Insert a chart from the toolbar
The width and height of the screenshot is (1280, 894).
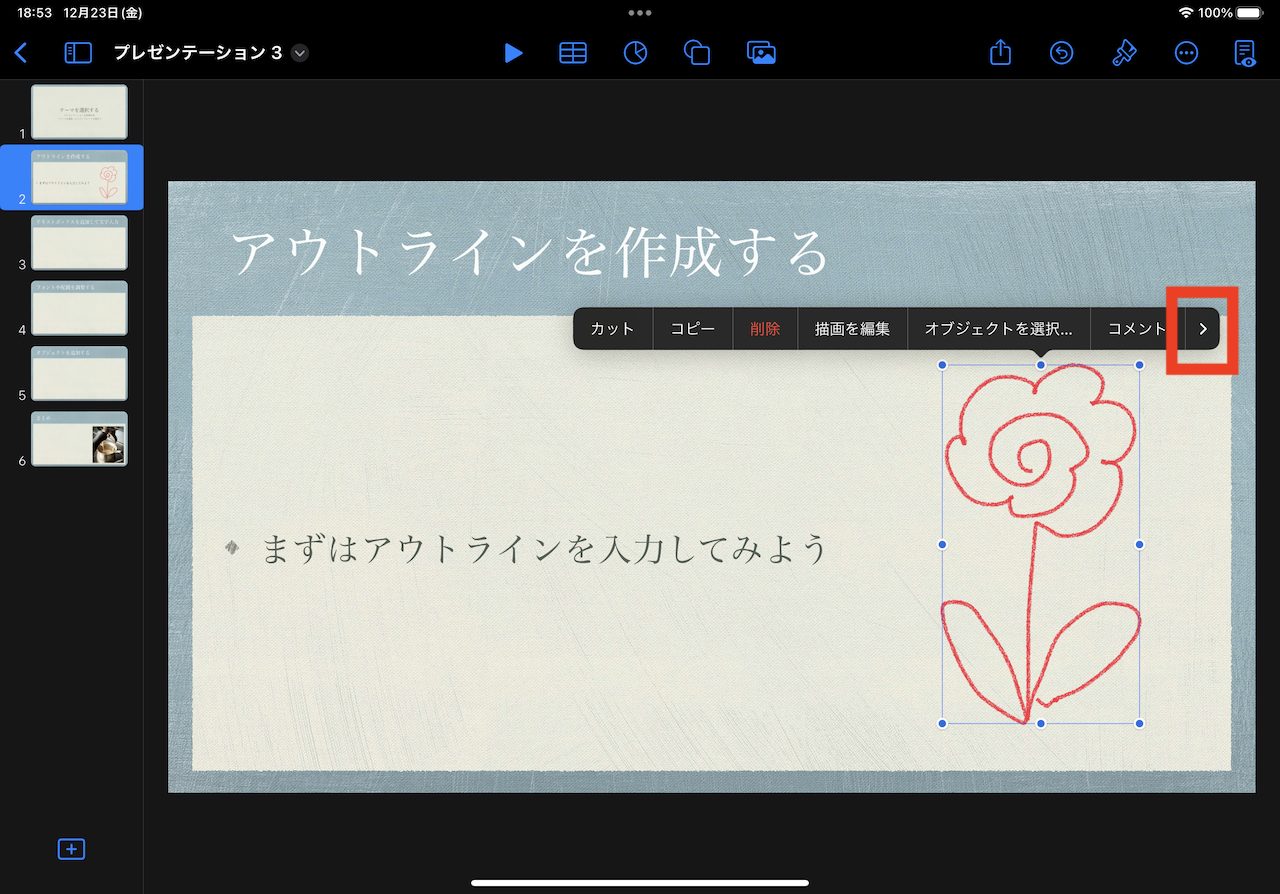(635, 53)
